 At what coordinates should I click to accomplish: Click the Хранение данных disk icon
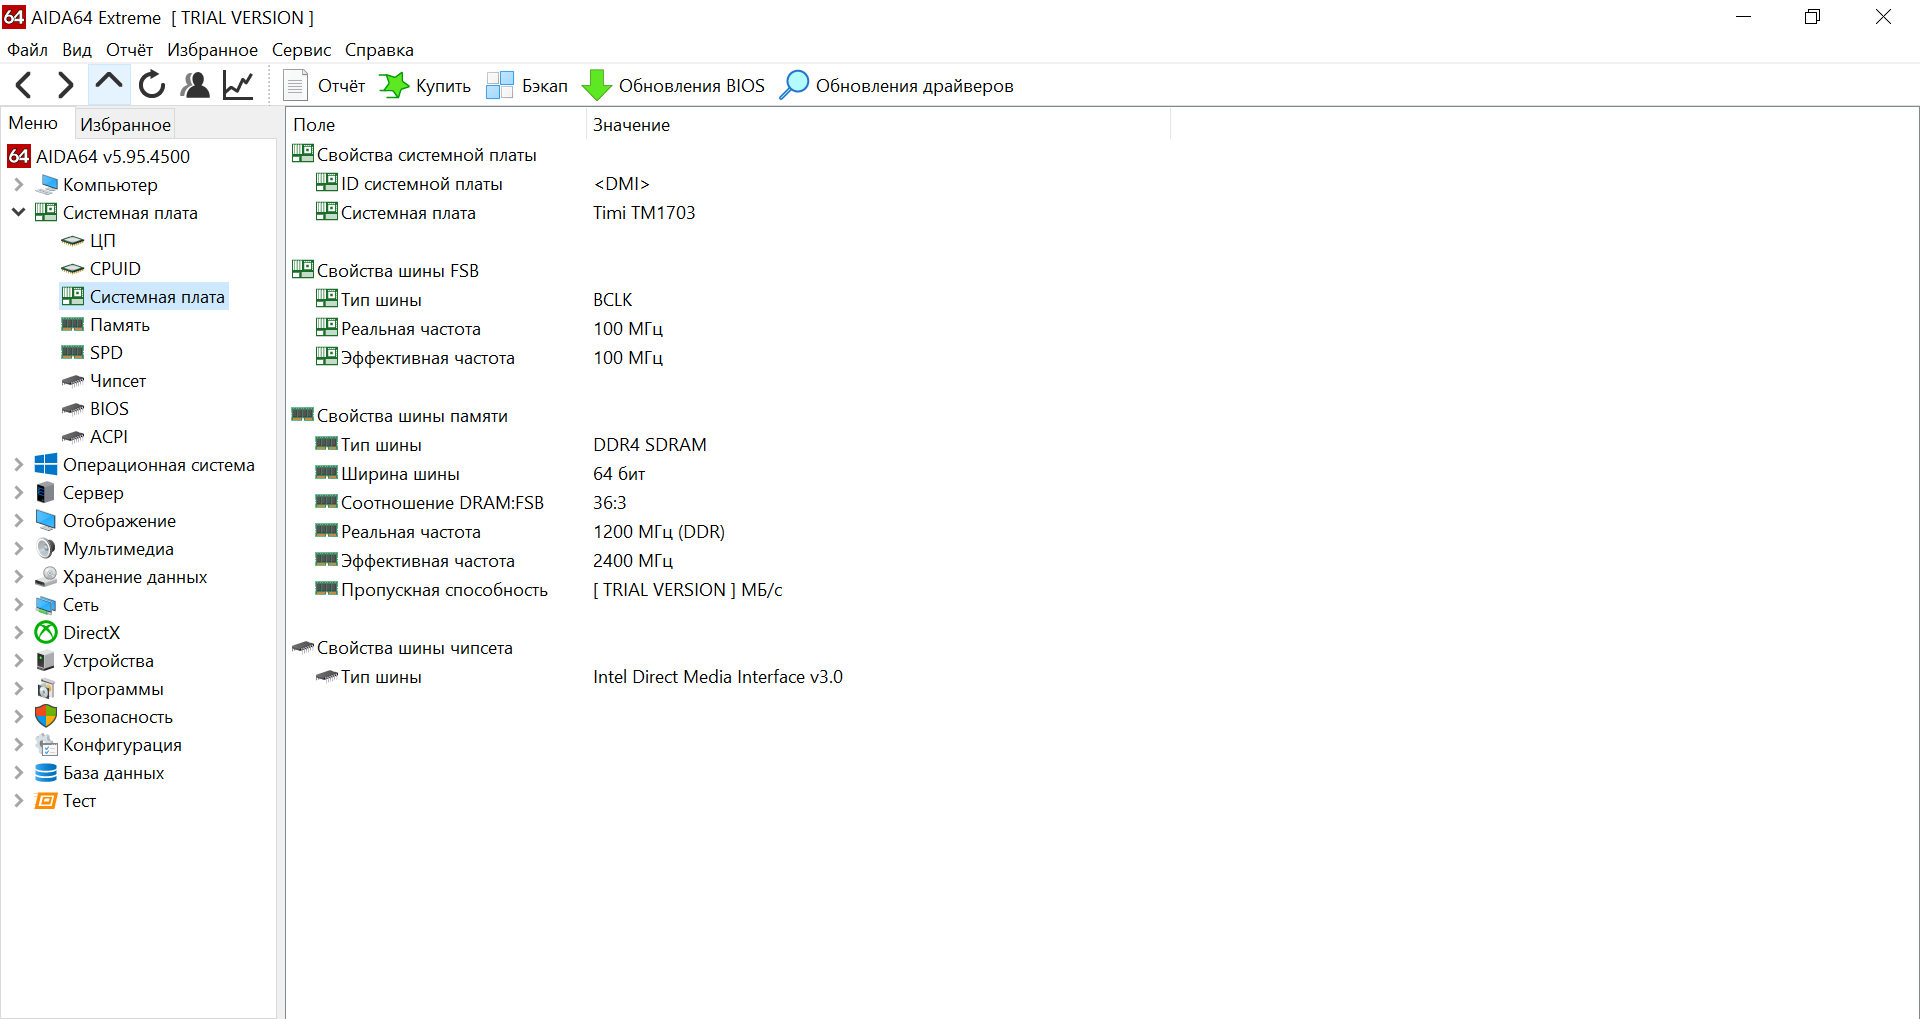pos(46,576)
